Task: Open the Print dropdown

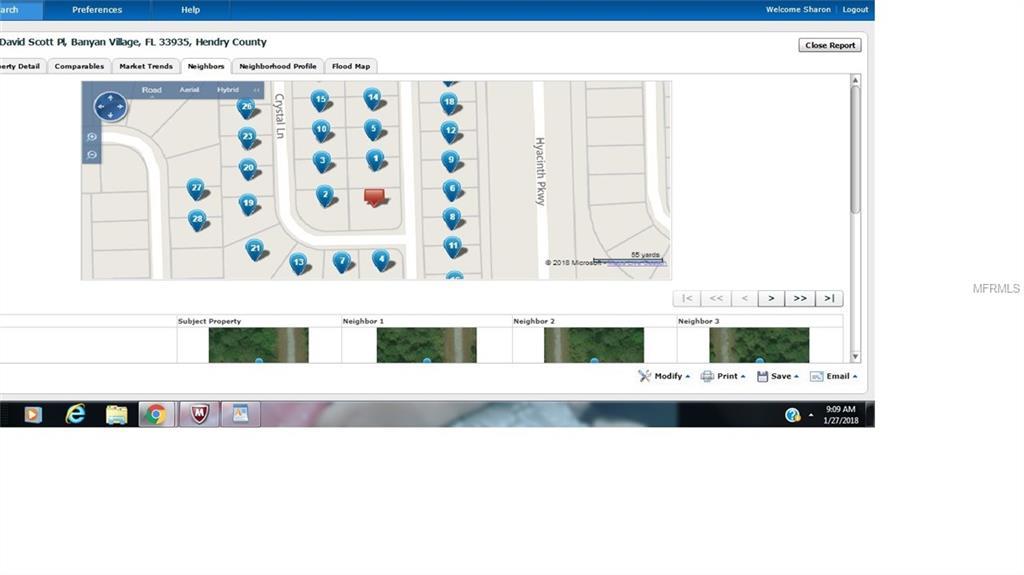Action: coord(723,376)
